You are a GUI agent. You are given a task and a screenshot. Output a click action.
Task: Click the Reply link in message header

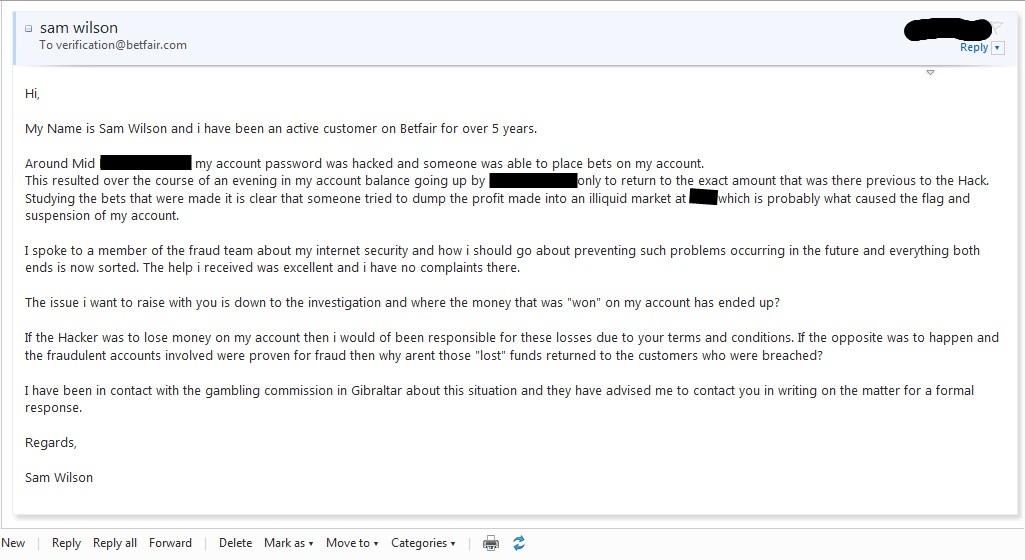(973, 47)
